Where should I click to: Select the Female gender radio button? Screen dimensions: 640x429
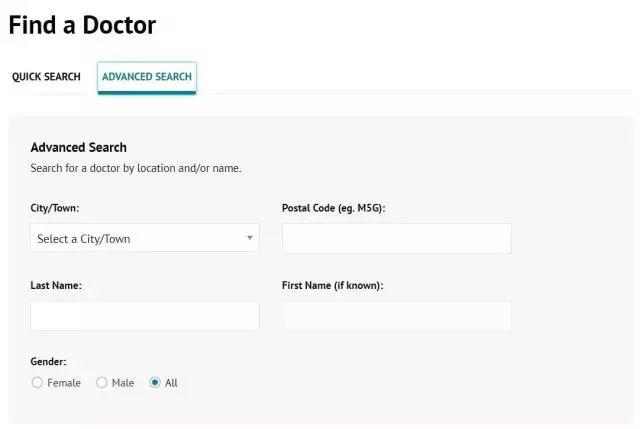click(x=38, y=383)
